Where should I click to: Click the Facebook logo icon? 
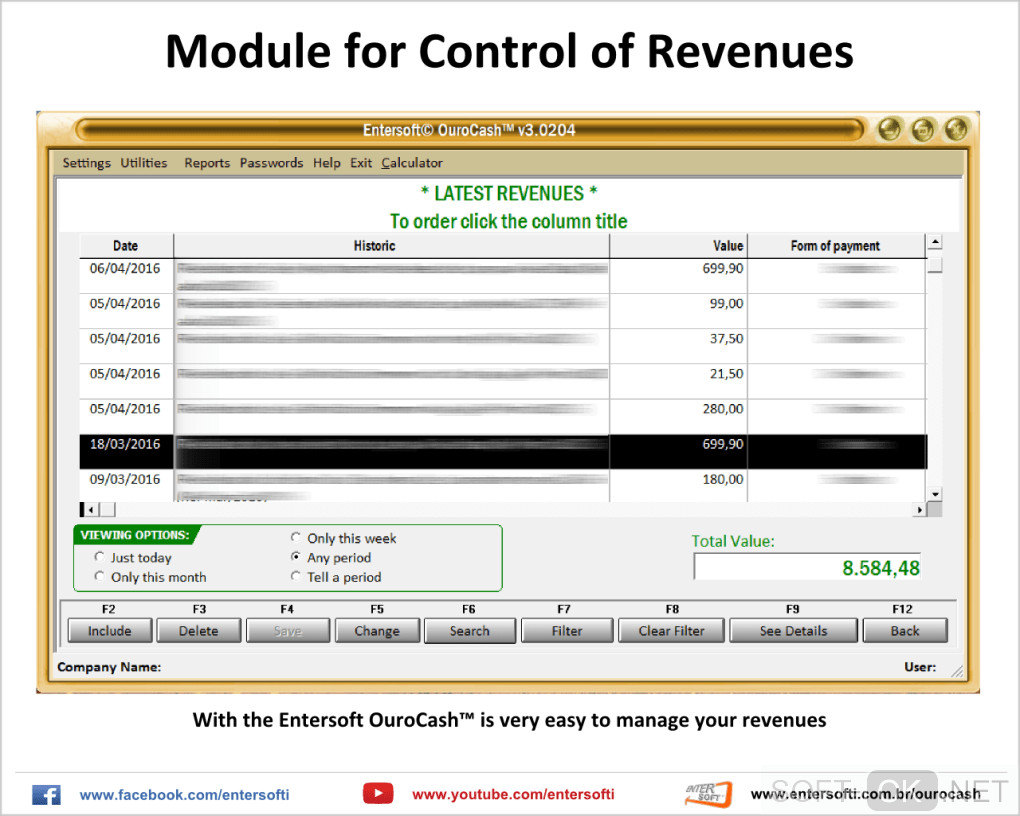pyautogui.click(x=46, y=795)
